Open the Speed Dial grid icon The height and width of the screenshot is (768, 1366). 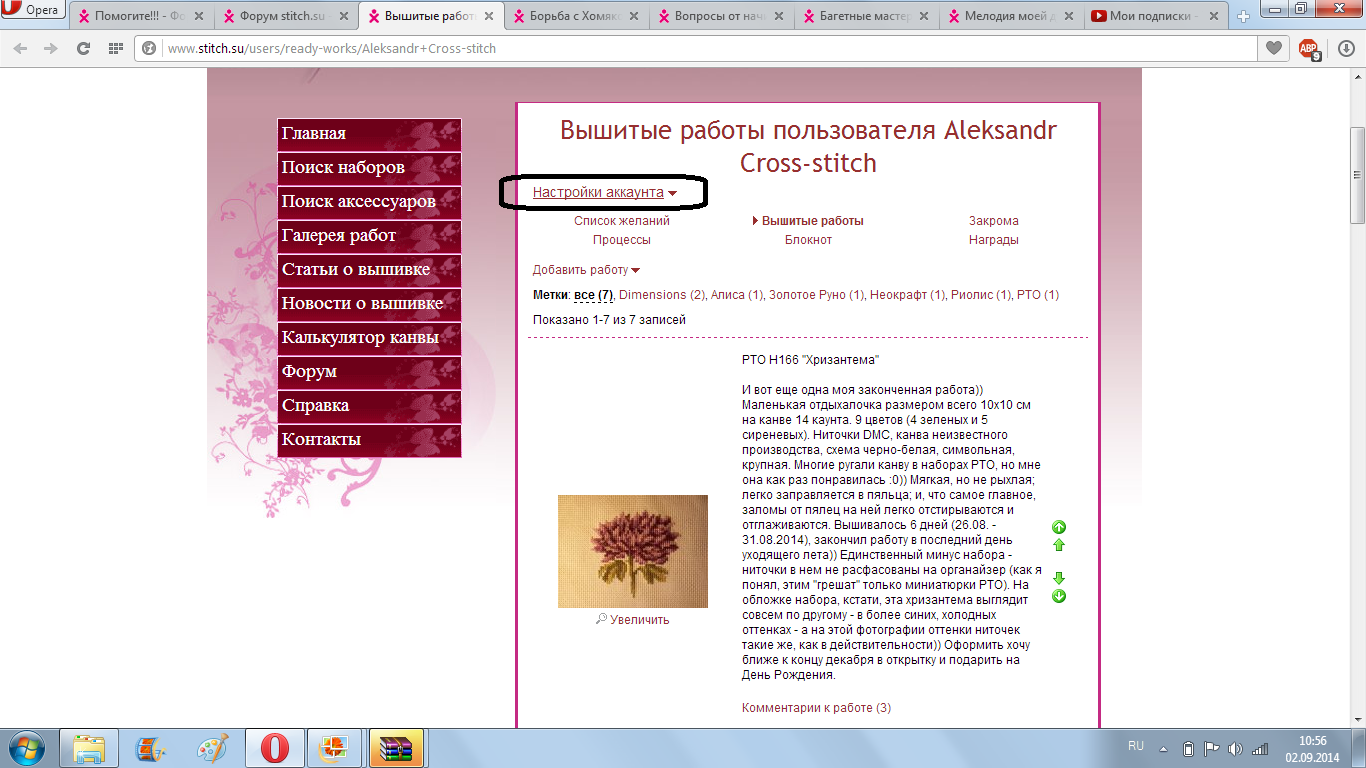[x=116, y=48]
